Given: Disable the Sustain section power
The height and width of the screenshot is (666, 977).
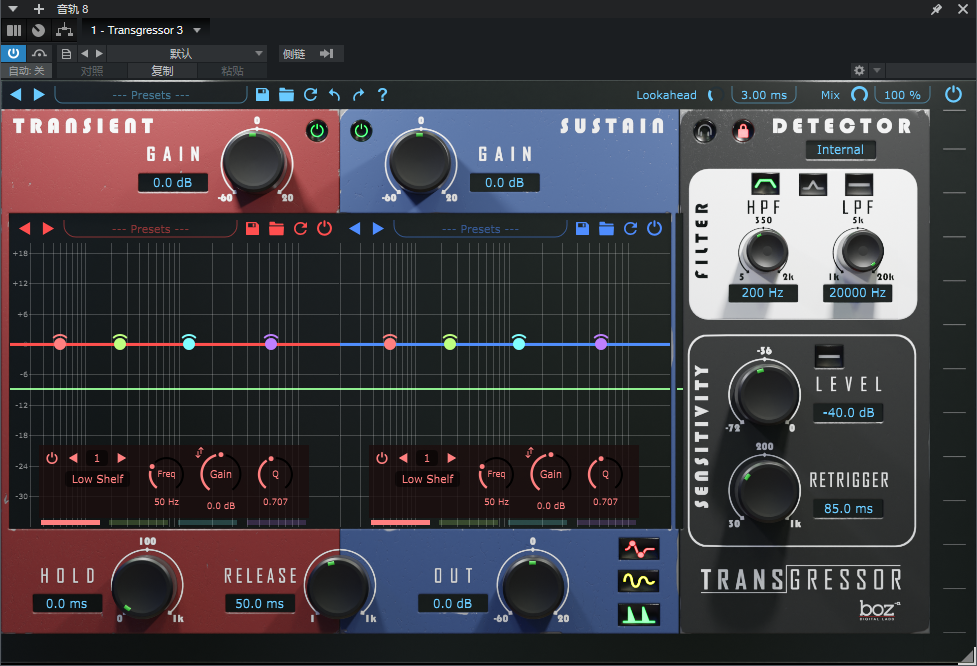Looking at the screenshot, I should pos(361,131).
